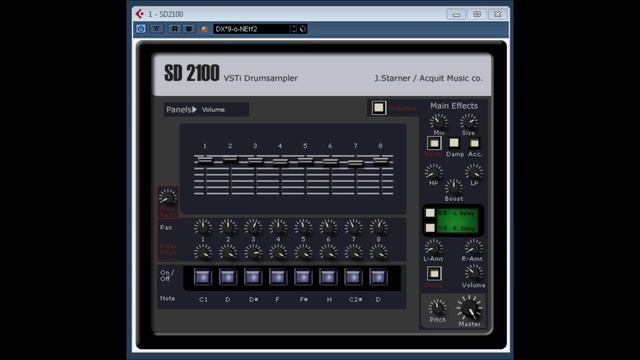This screenshot has height=360, width=640.
Task: Click the Boost knob
Action: tap(453, 187)
